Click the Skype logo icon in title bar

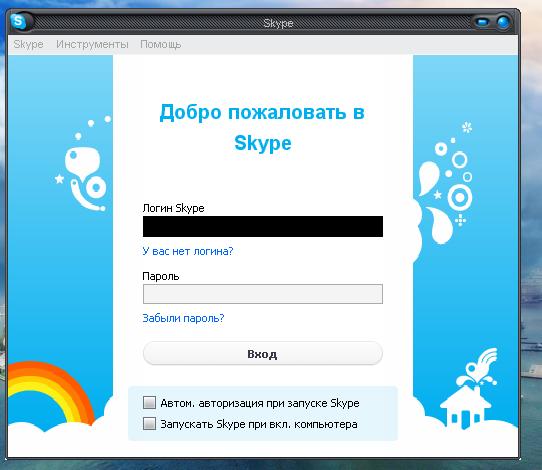pos(19,22)
